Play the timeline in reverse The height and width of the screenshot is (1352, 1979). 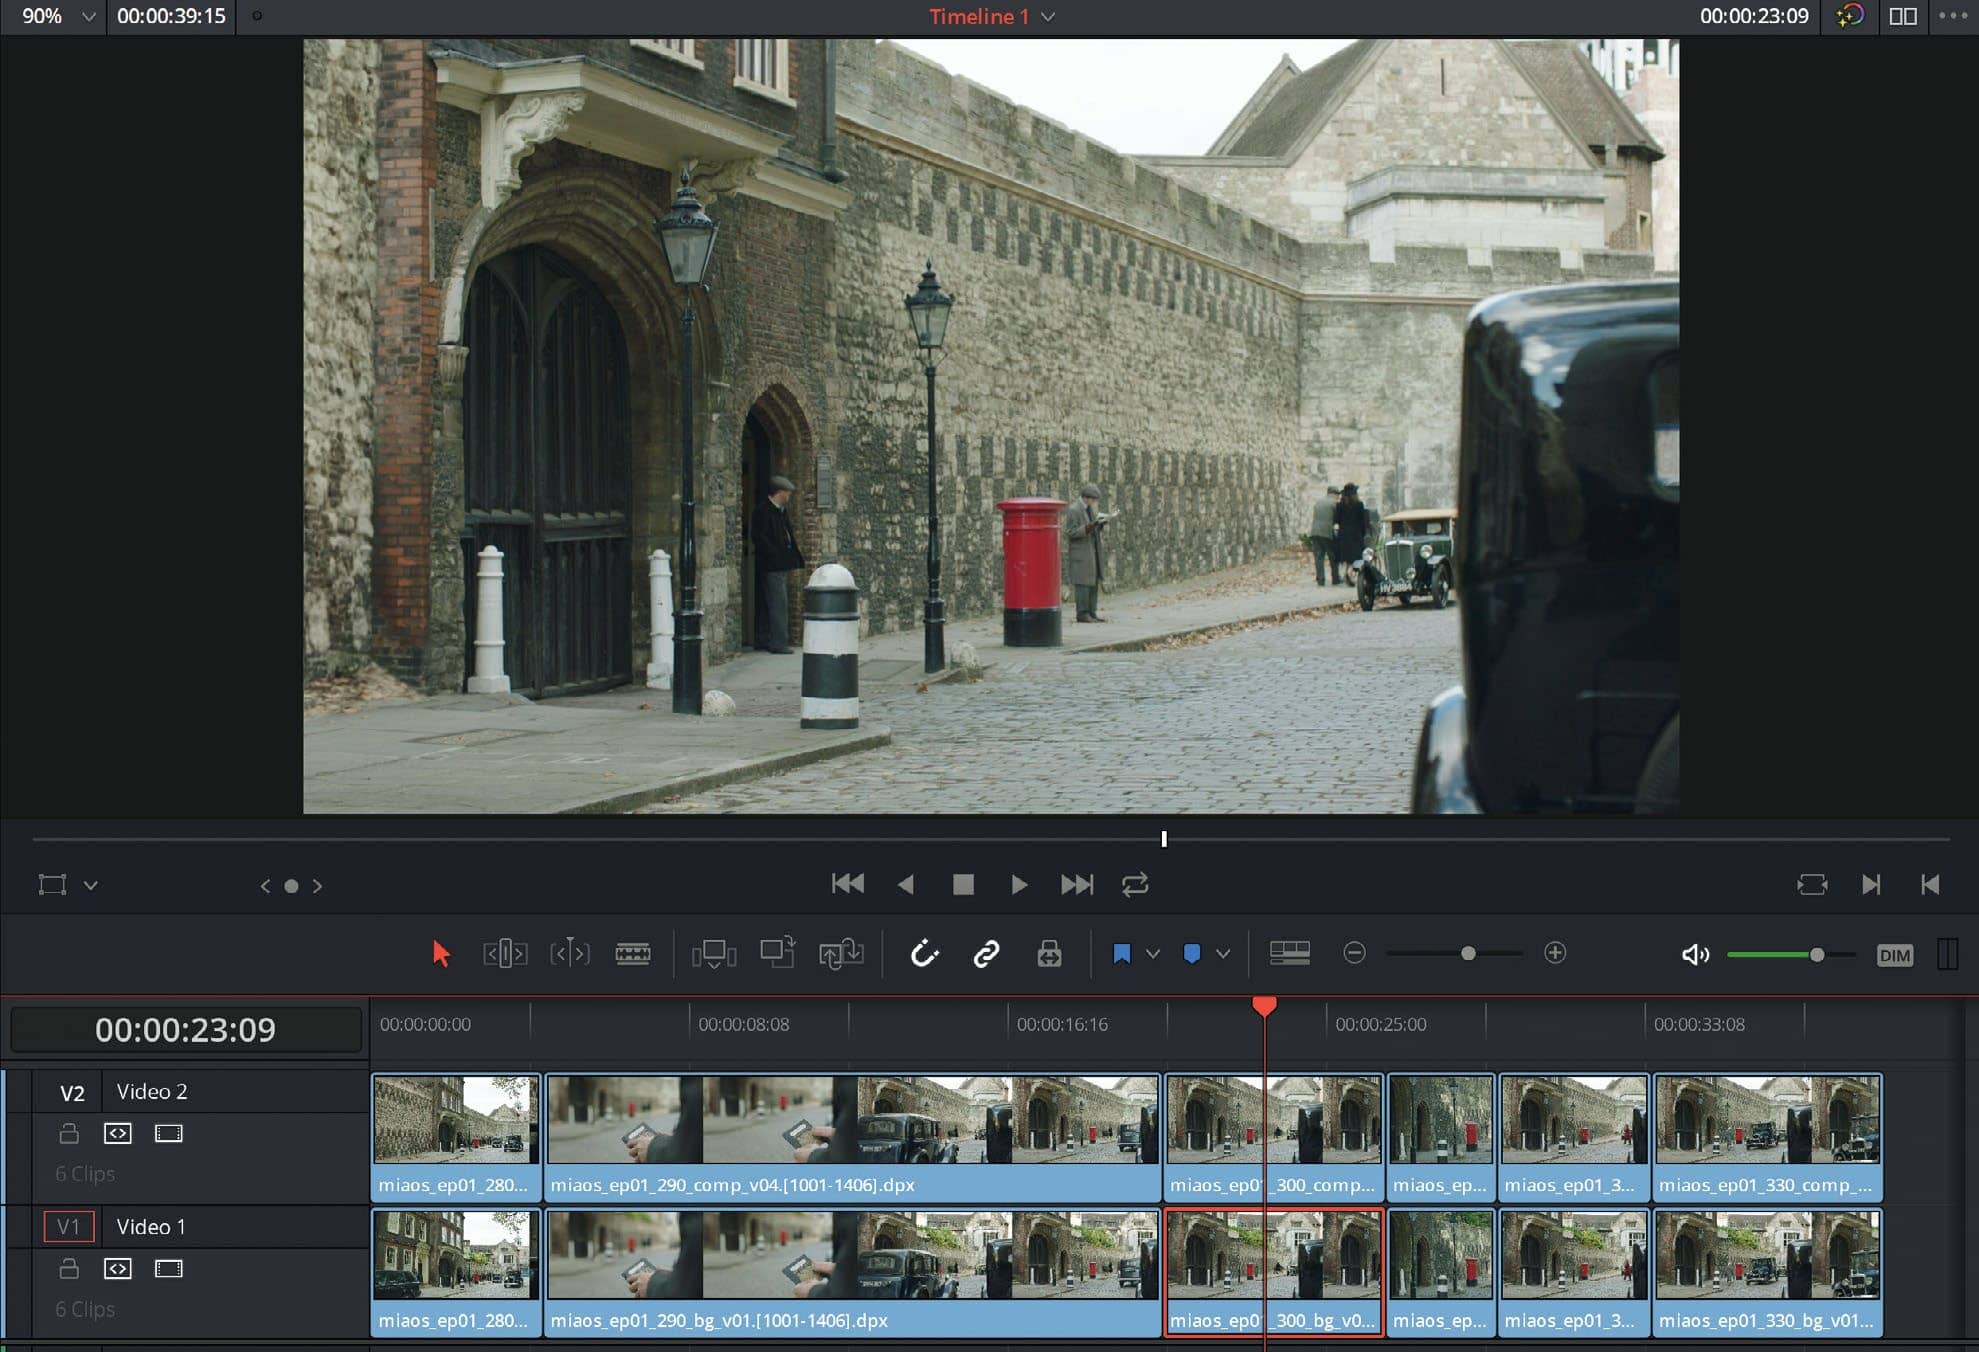(906, 884)
